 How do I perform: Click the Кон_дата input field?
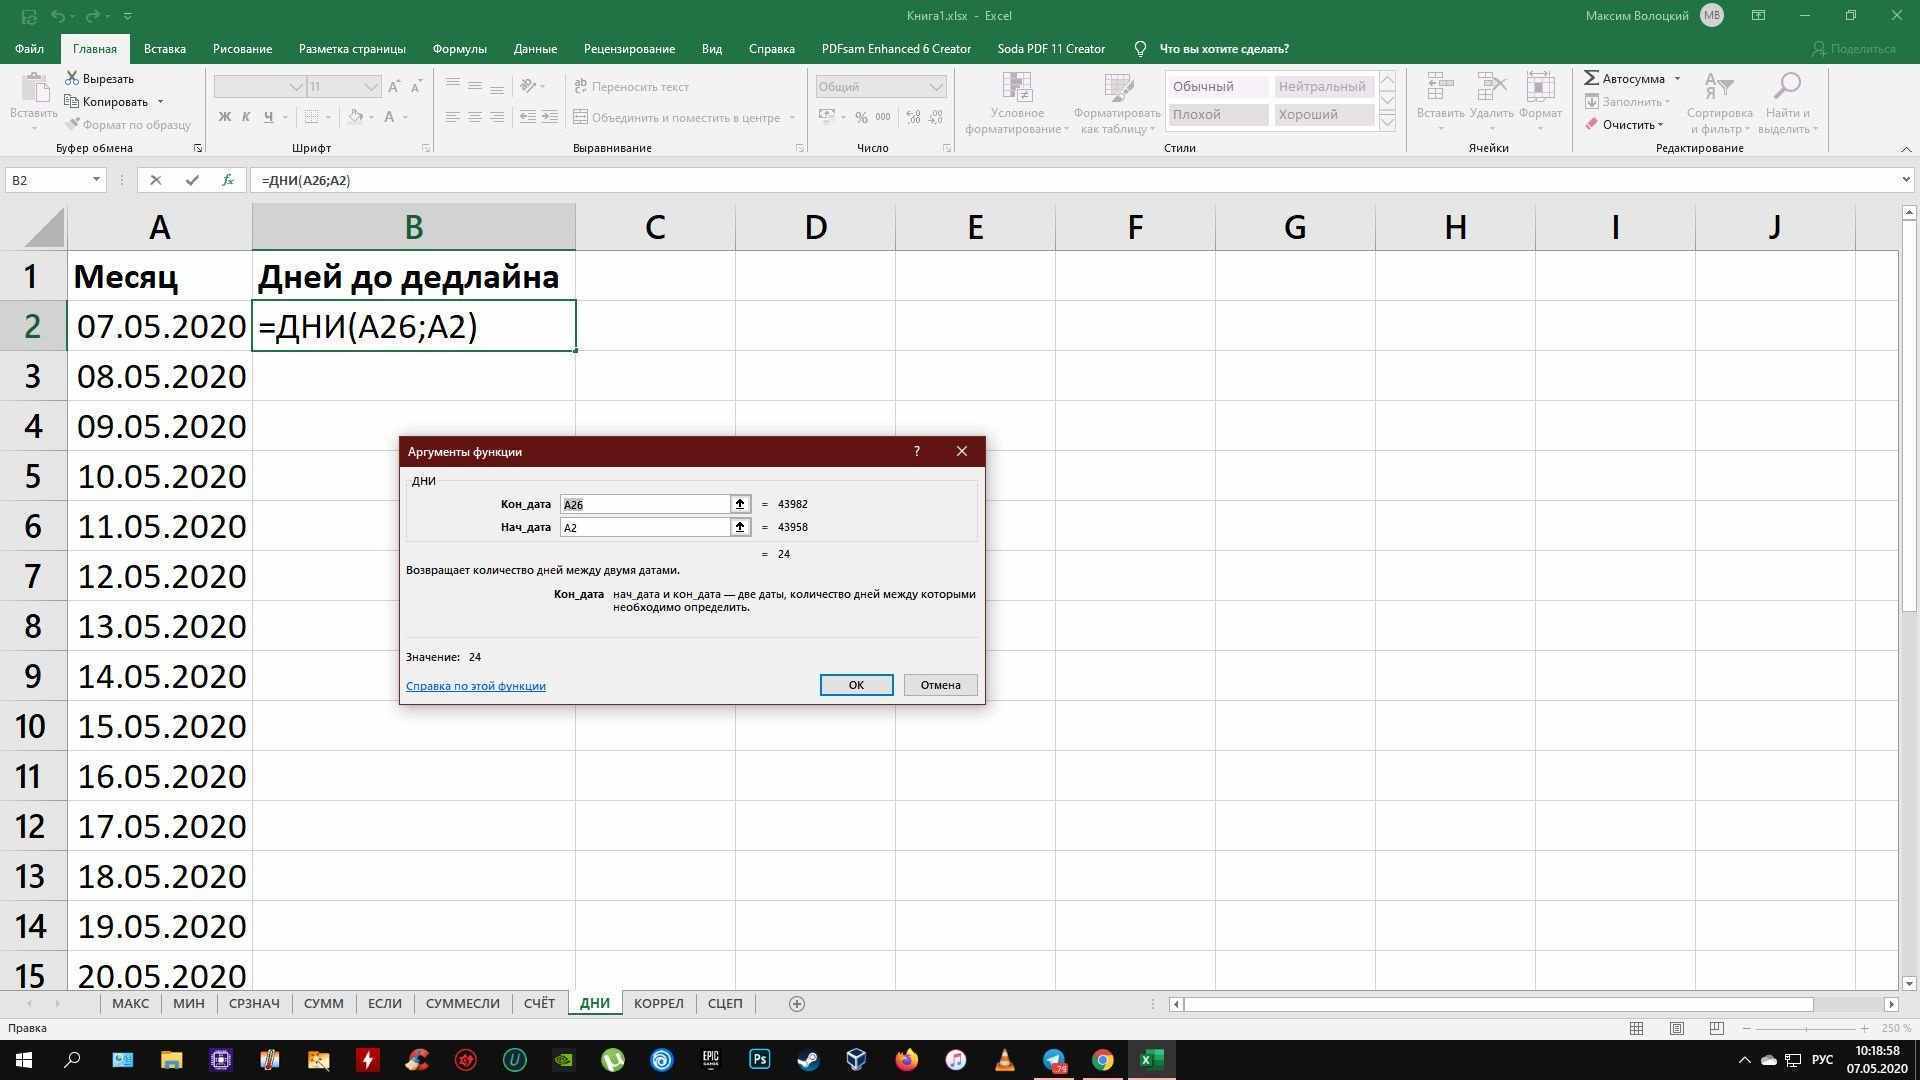tap(643, 504)
